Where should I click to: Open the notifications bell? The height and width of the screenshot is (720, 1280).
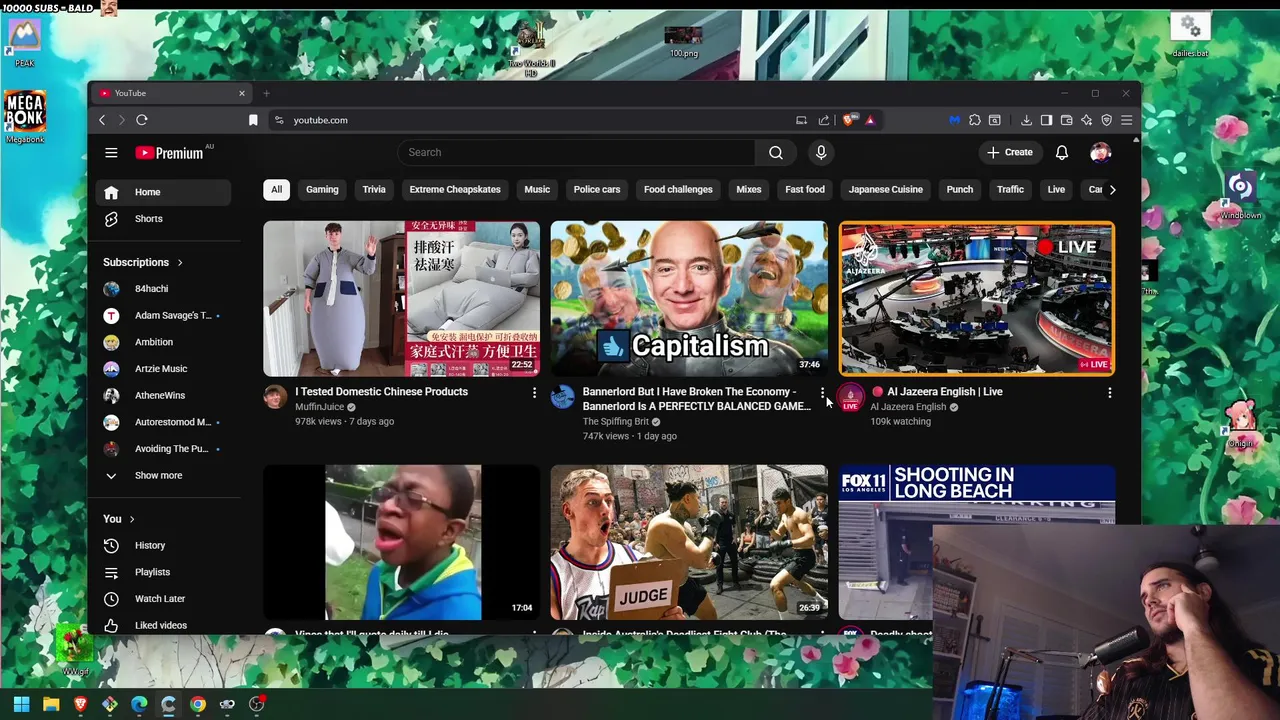1062,152
